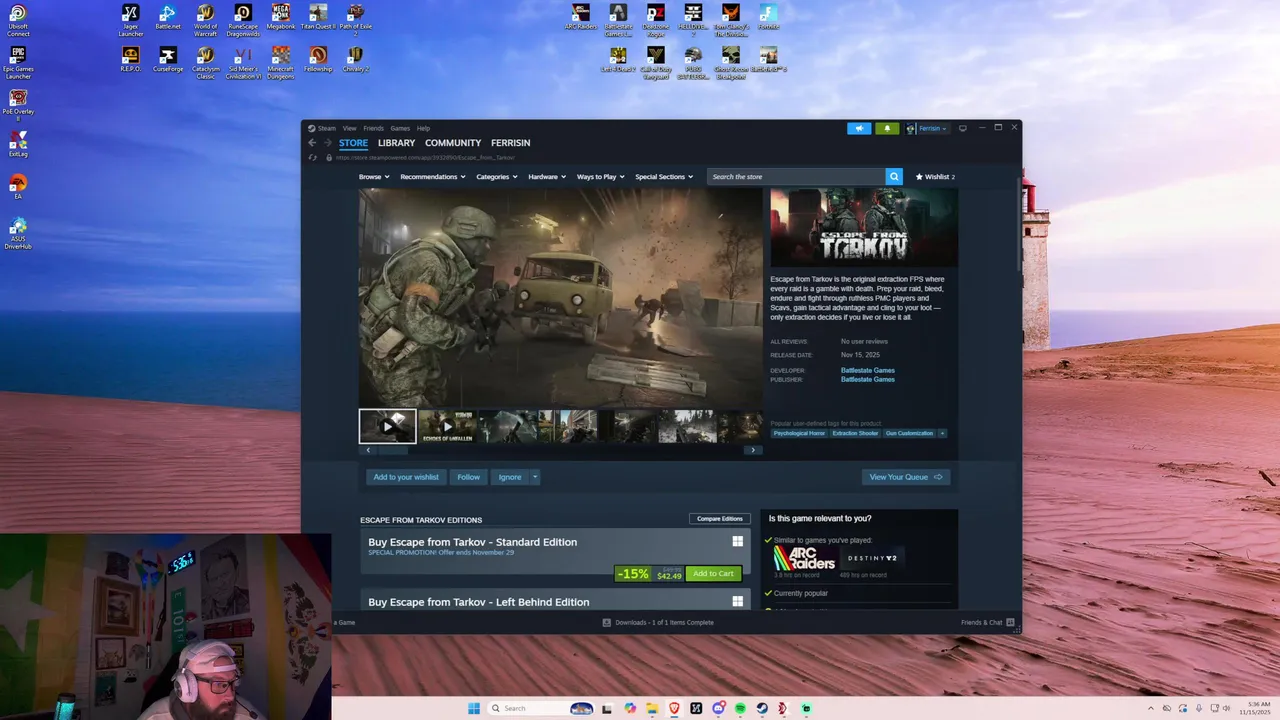1280x720 pixels.
Task: Open the Battlestate Games developer link
Action: pyautogui.click(x=867, y=370)
